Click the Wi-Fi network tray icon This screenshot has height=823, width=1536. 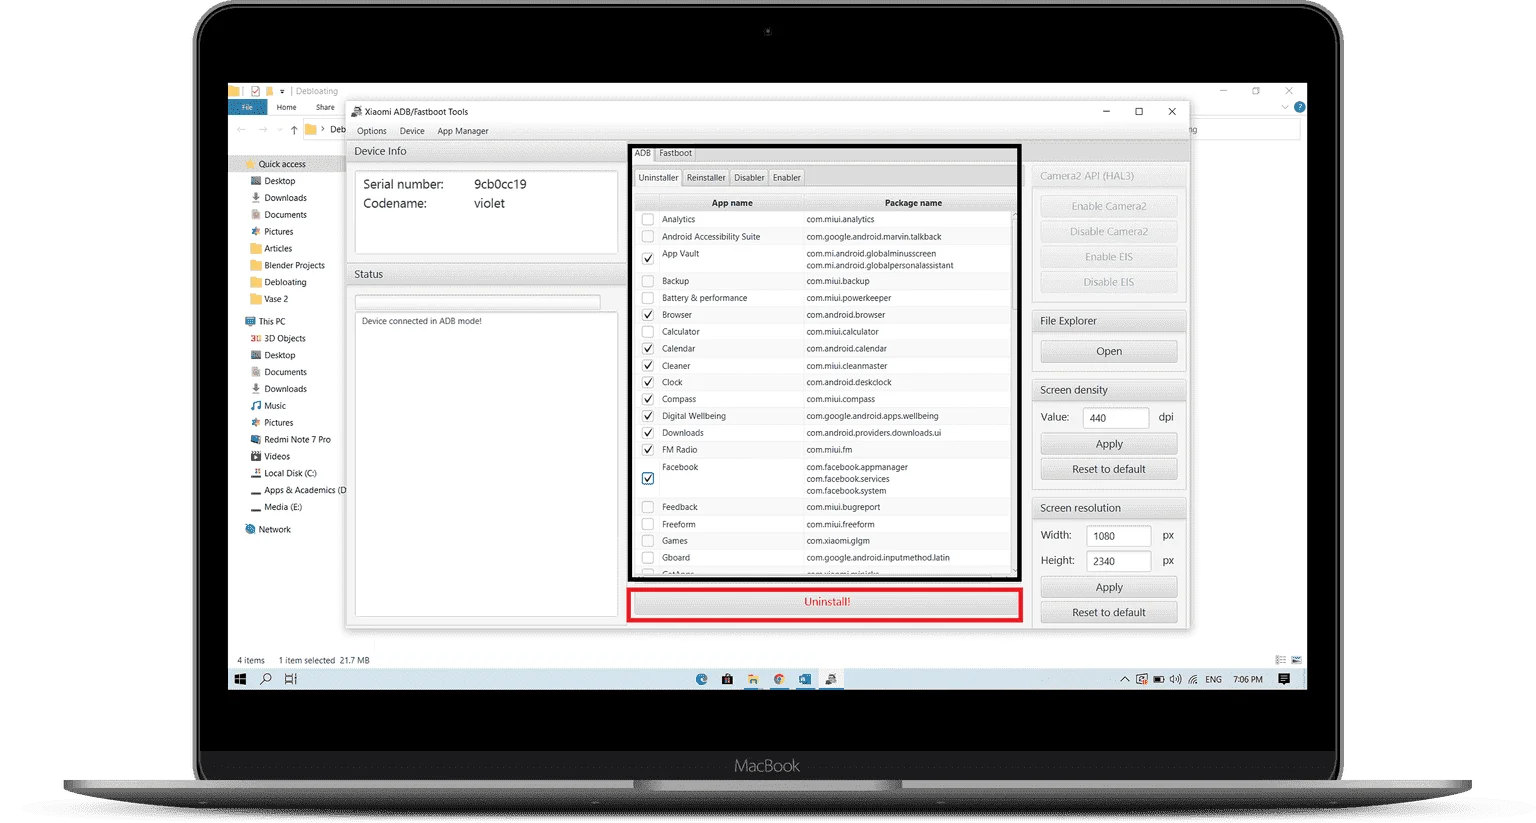tap(1193, 679)
